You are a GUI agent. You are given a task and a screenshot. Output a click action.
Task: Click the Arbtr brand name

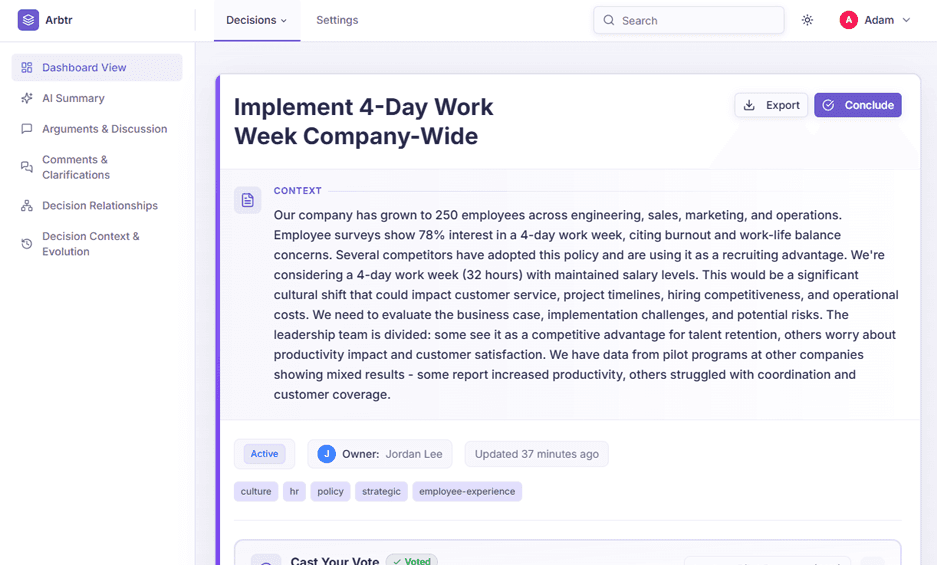[59, 20]
